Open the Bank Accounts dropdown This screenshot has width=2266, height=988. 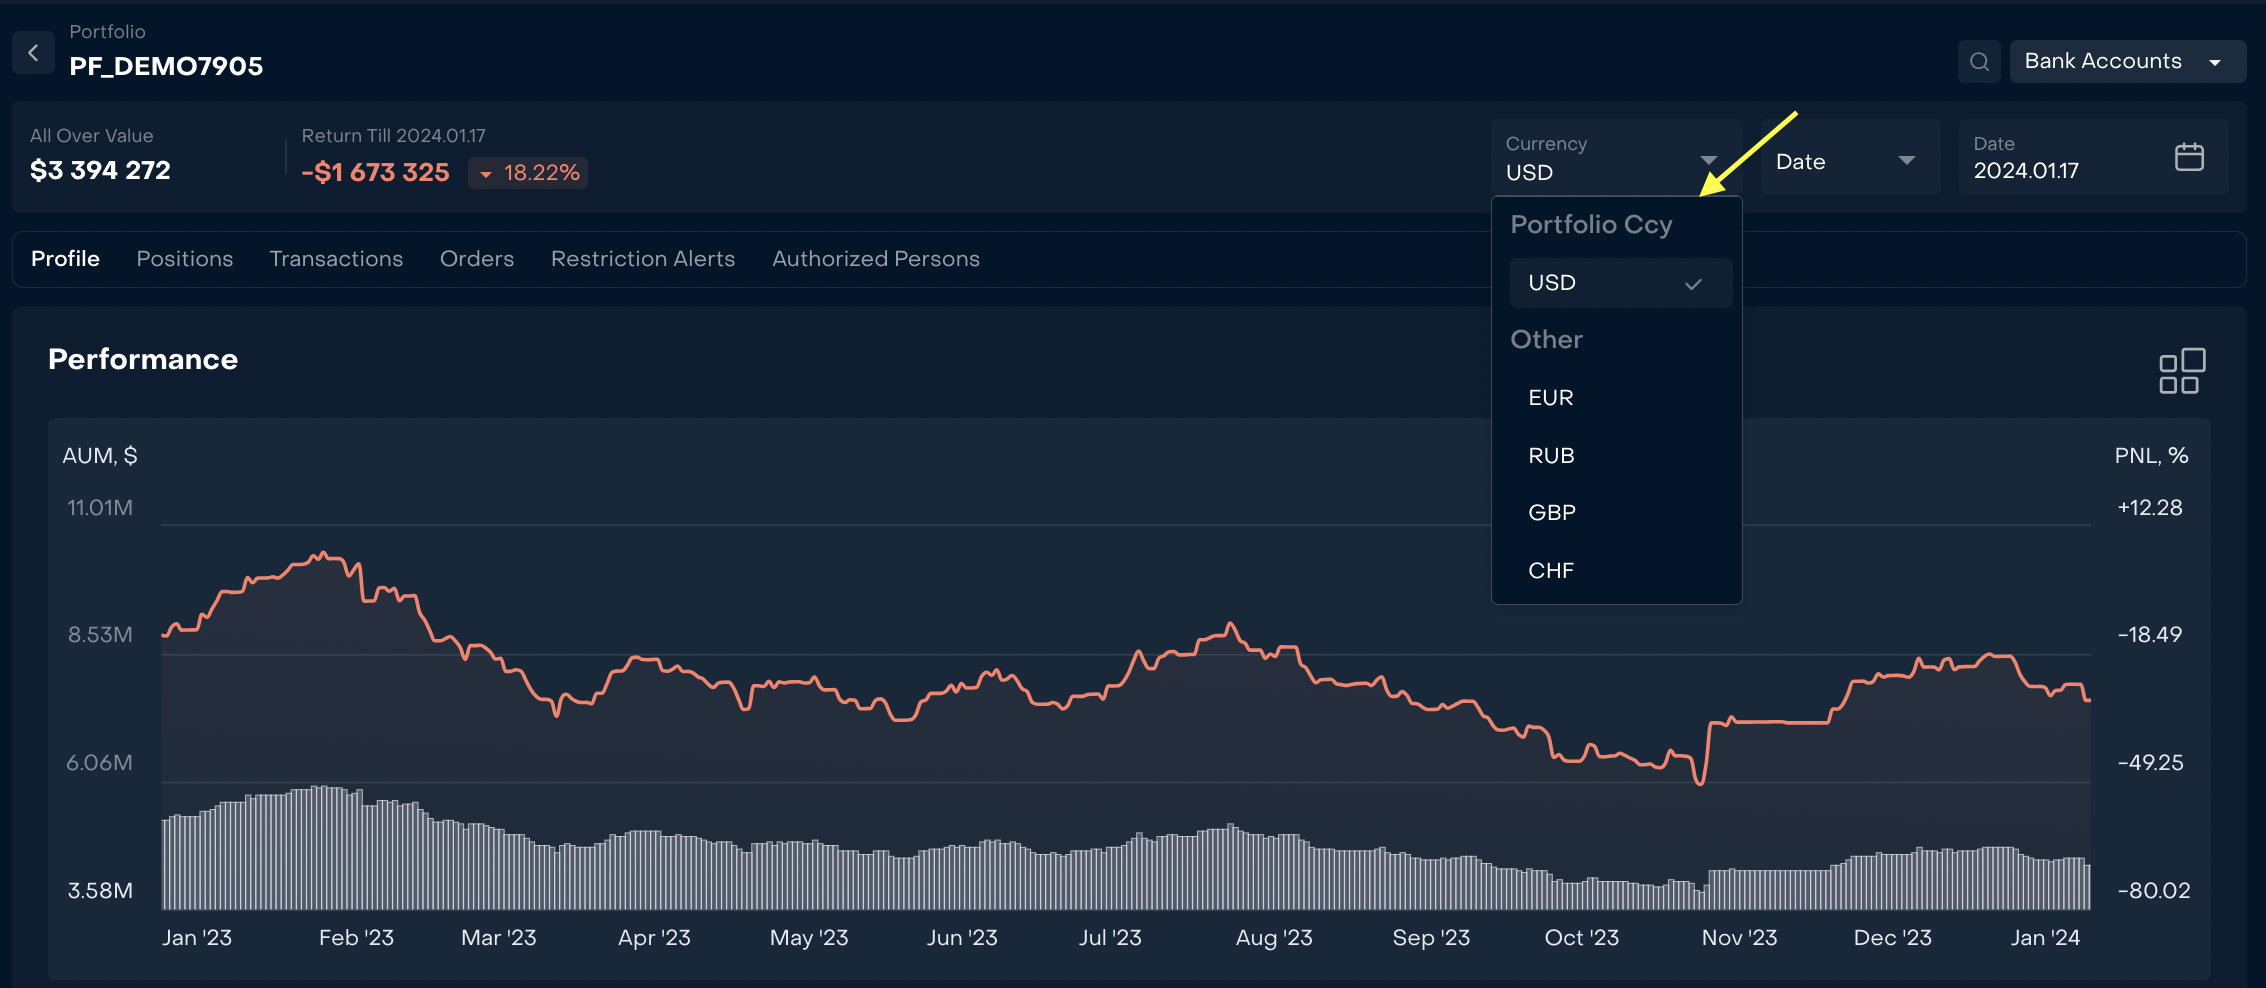2126,62
